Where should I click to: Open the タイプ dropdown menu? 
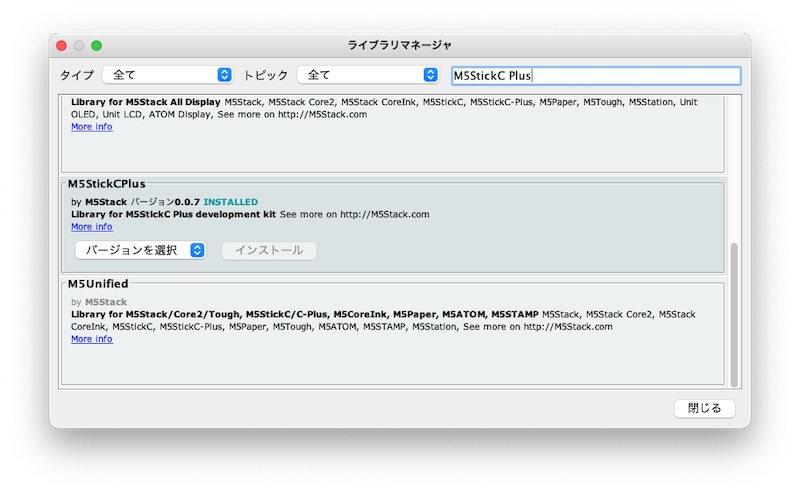[169, 75]
